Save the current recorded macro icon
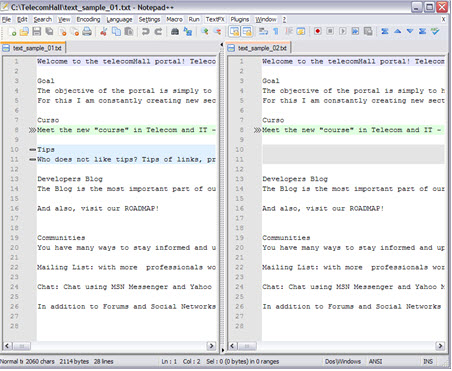This screenshot has width=452, height=371. [x=368, y=32]
